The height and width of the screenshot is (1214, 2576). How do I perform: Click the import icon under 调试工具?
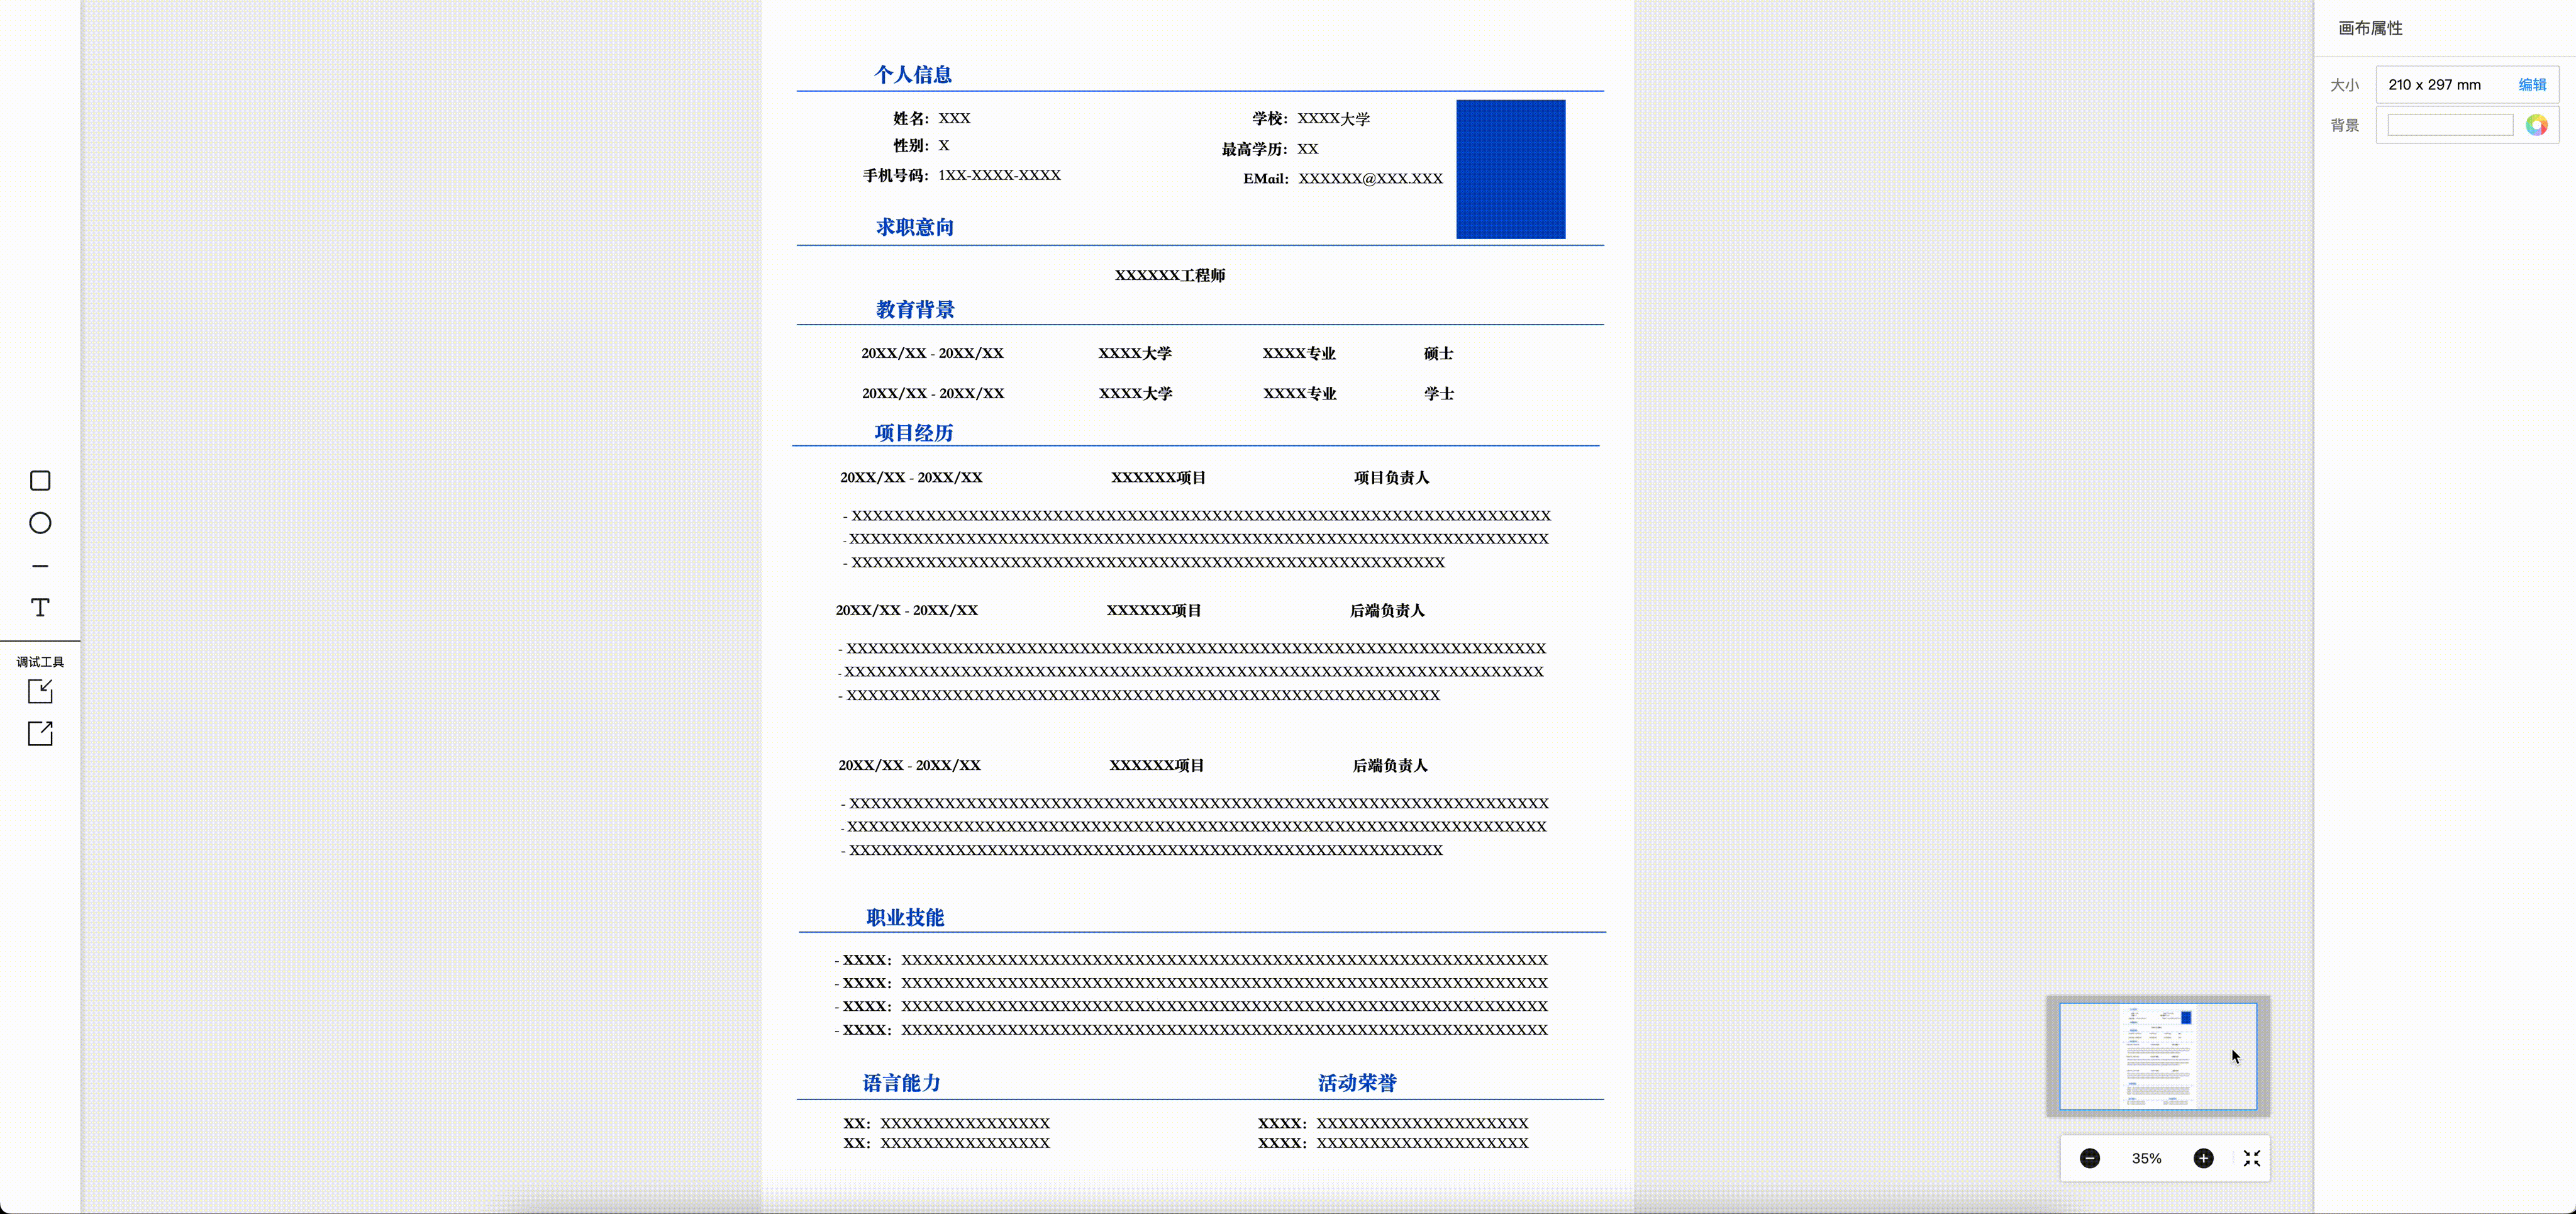(40, 691)
